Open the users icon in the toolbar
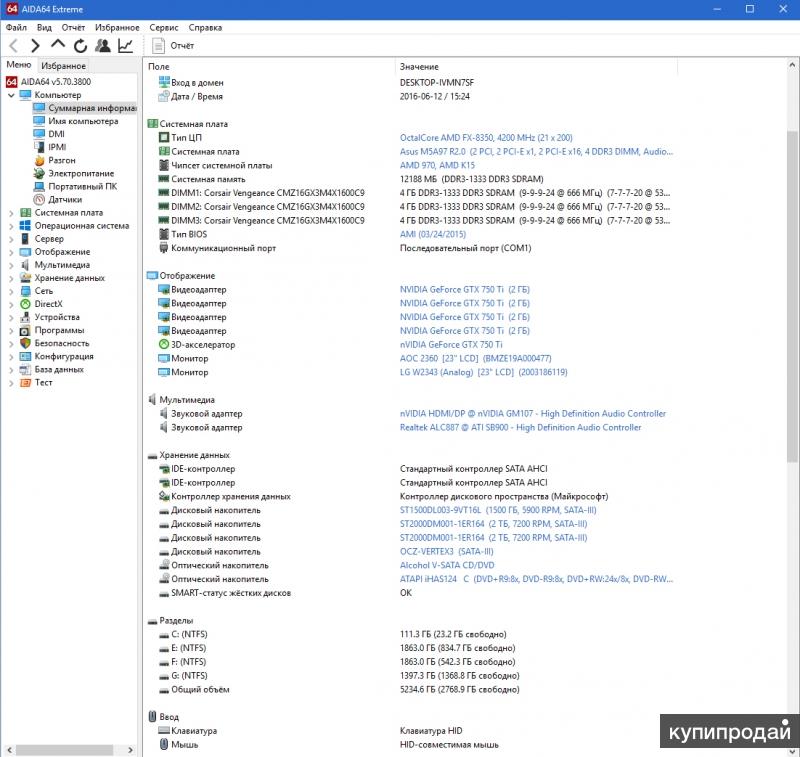Screen dimensions: 800x757 pyautogui.click(x=103, y=46)
